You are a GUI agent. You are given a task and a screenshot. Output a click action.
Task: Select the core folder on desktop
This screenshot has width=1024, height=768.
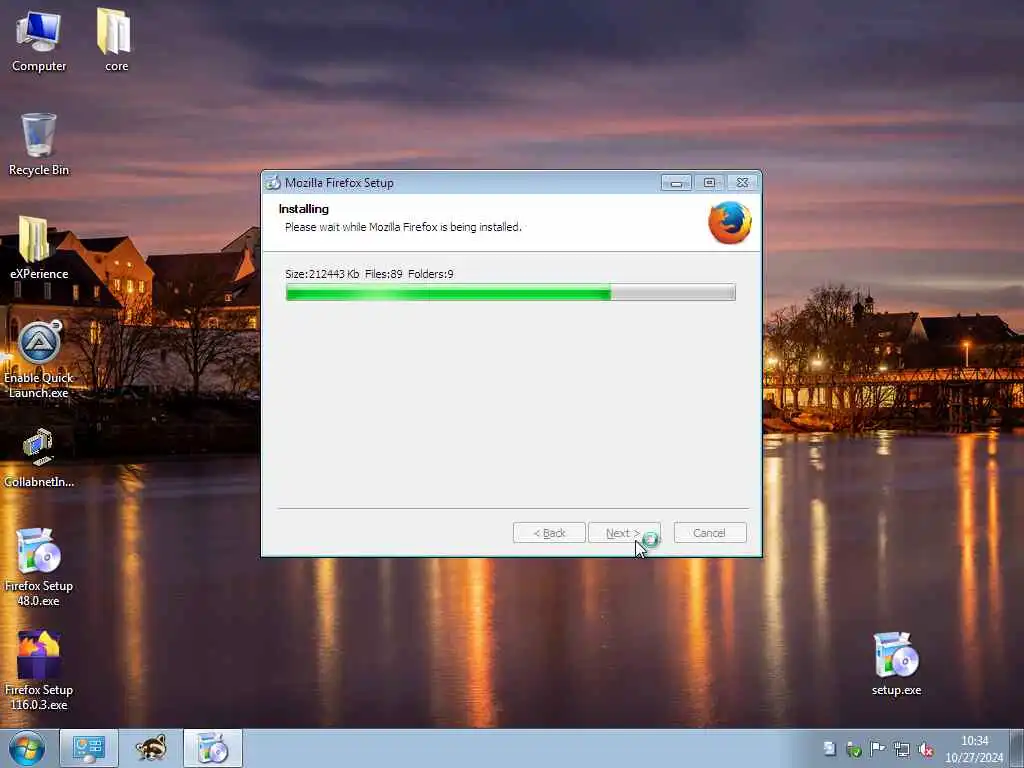click(x=116, y=40)
